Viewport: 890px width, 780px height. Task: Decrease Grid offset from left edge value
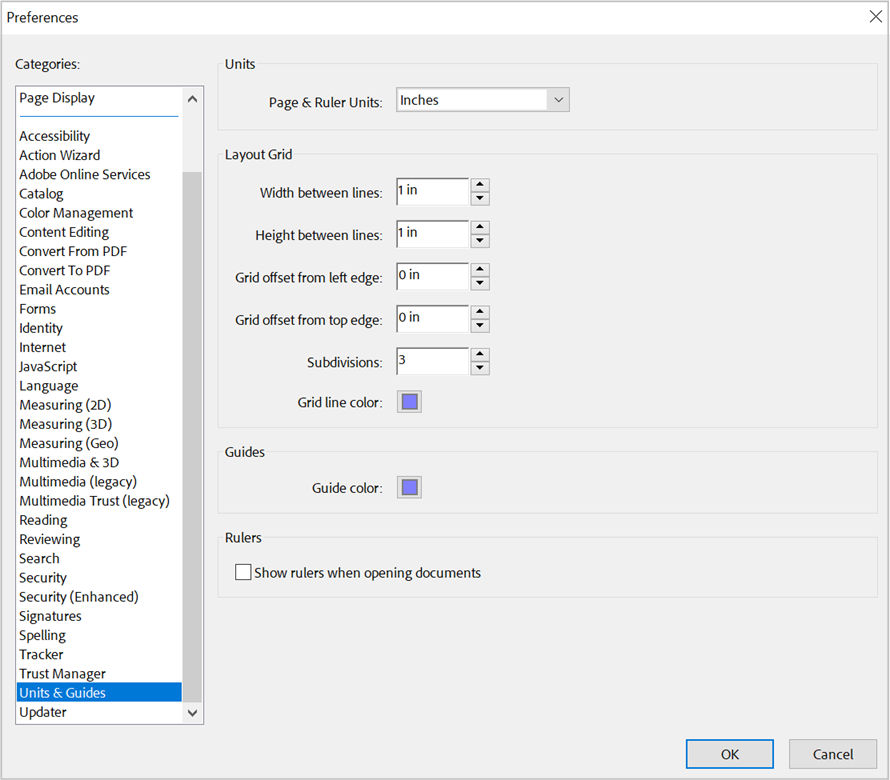point(480,283)
